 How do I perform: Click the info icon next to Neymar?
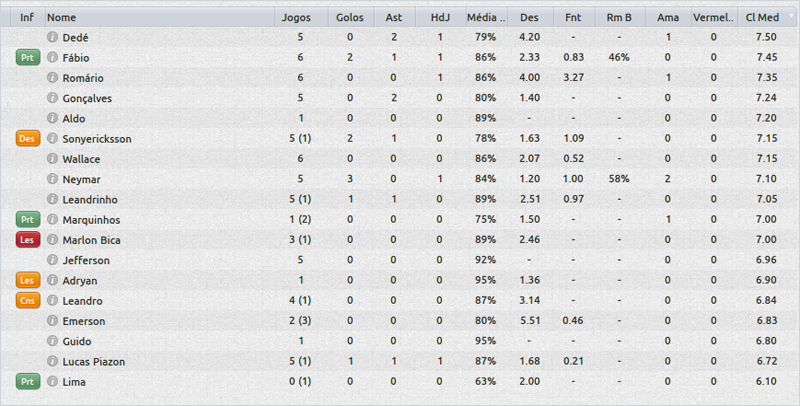coord(53,179)
